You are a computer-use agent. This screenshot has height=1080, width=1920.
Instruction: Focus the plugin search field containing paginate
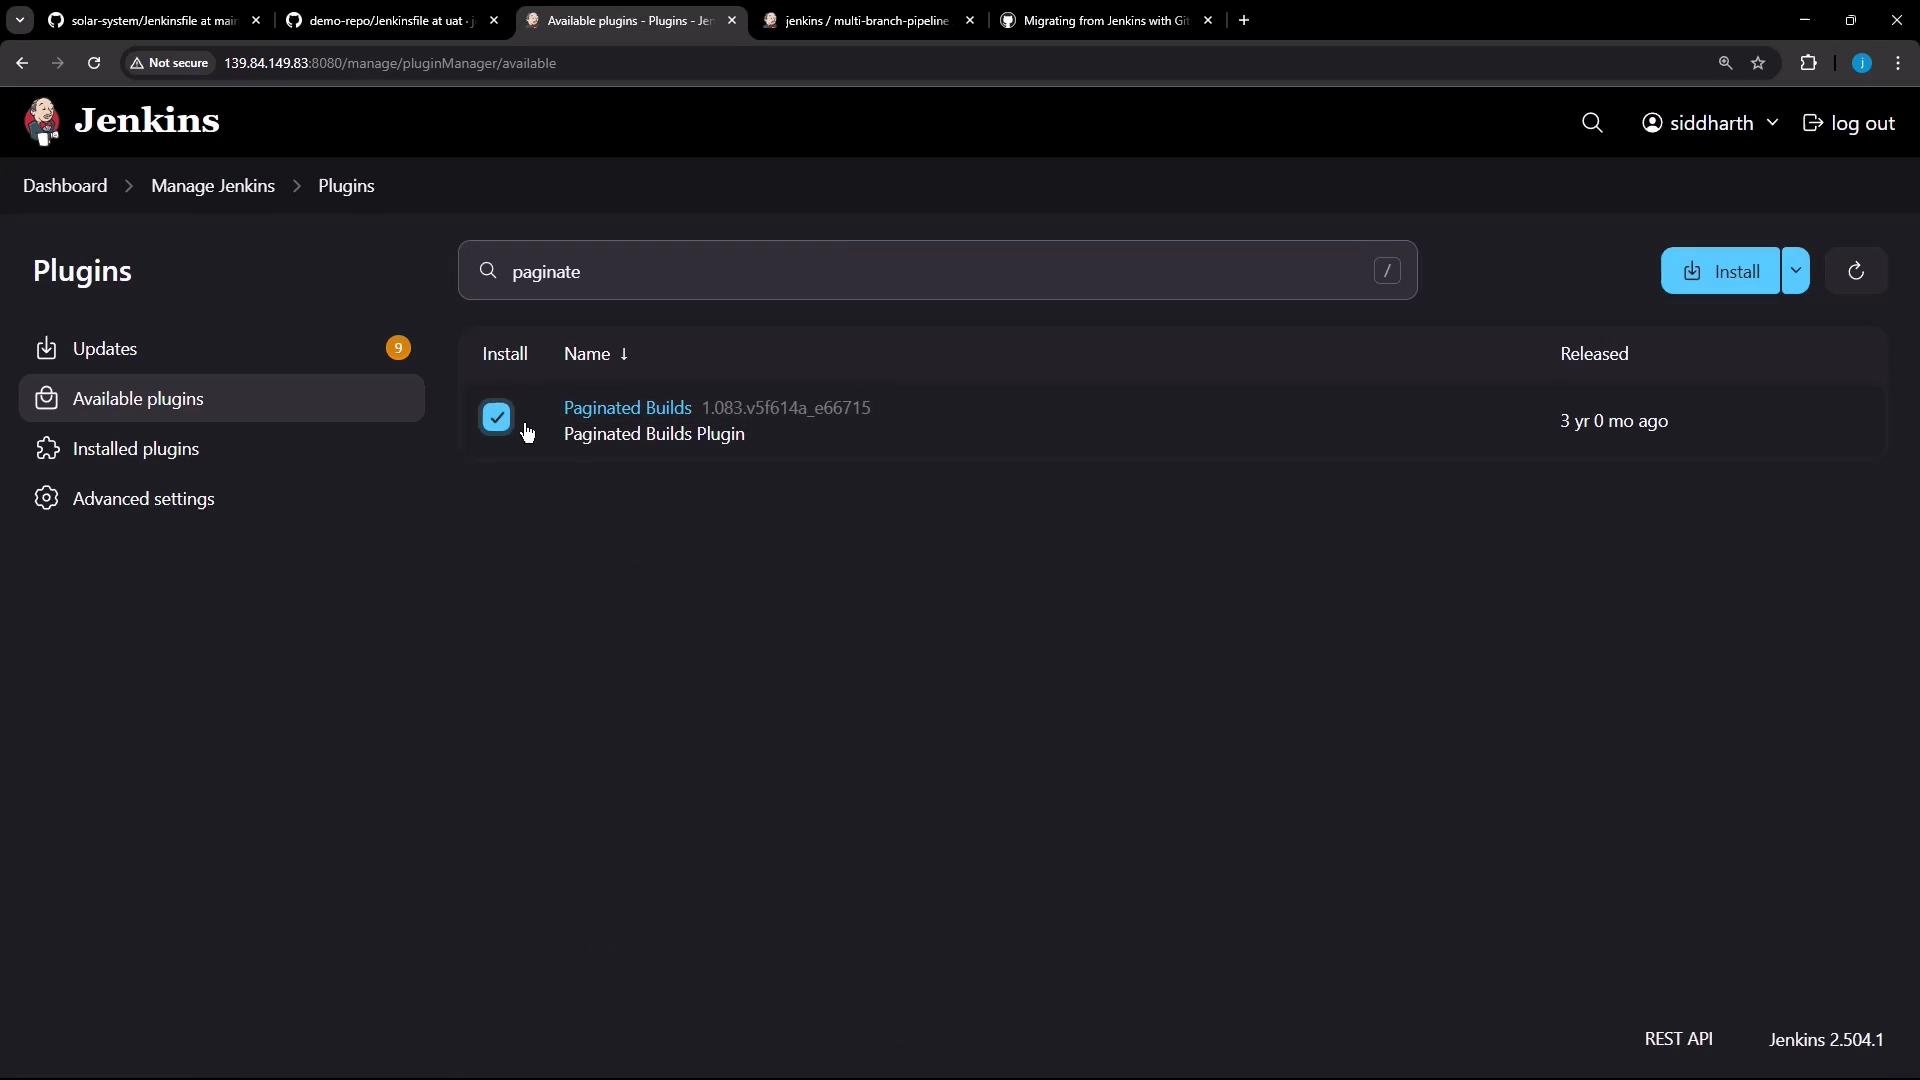point(938,270)
